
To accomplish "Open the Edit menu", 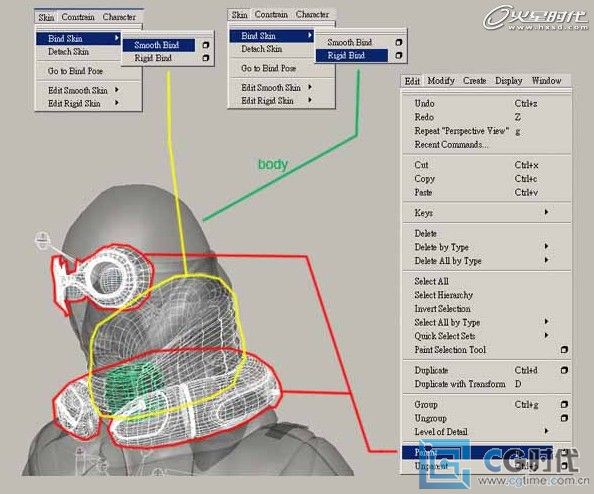I will [x=412, y=81].
